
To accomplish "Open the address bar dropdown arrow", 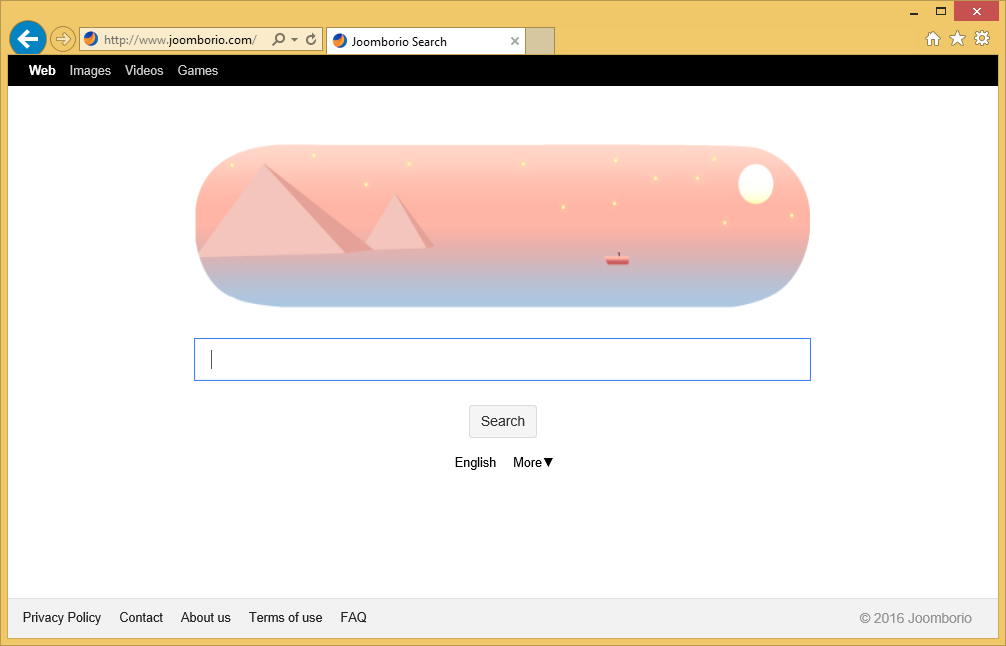I will tap(294, 40).
